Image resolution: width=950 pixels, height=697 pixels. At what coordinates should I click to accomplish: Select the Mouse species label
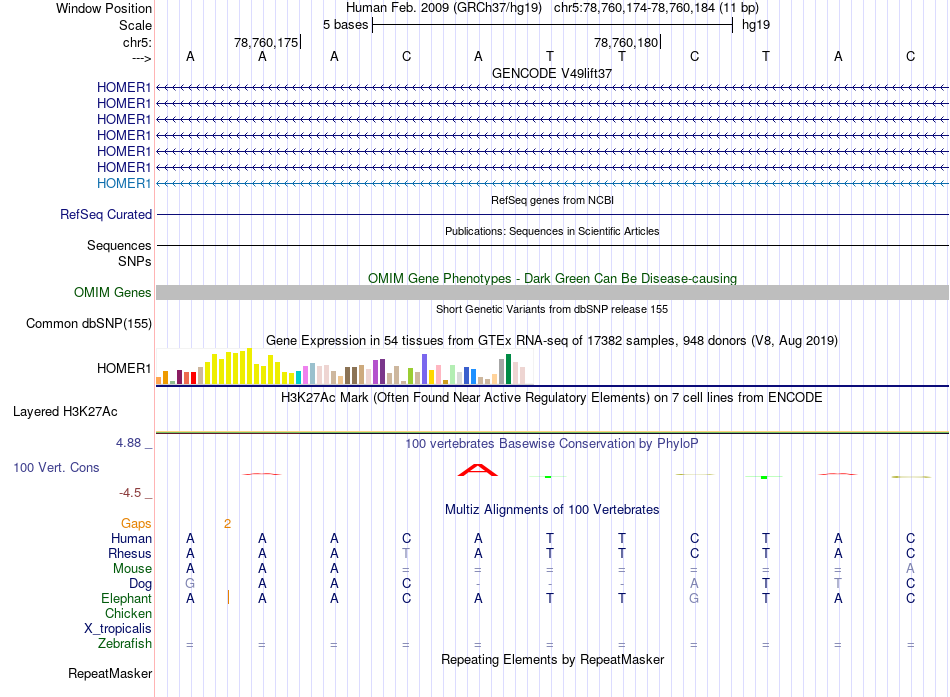(x=132, y=569)
